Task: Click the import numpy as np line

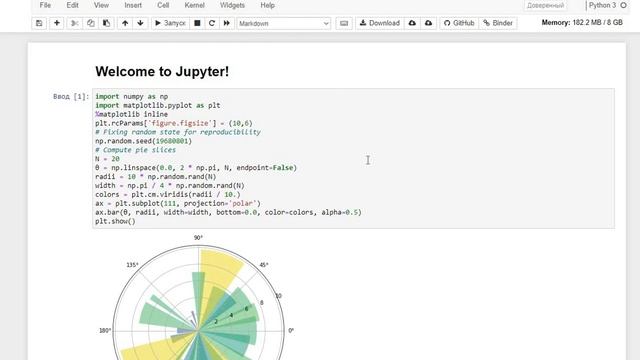Action: (131, 97)
